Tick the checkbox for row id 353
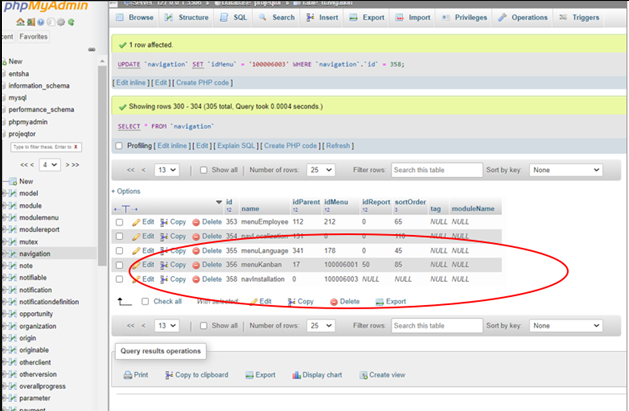The width and height of the screenshot is (629, 411). tap(120, 222)
